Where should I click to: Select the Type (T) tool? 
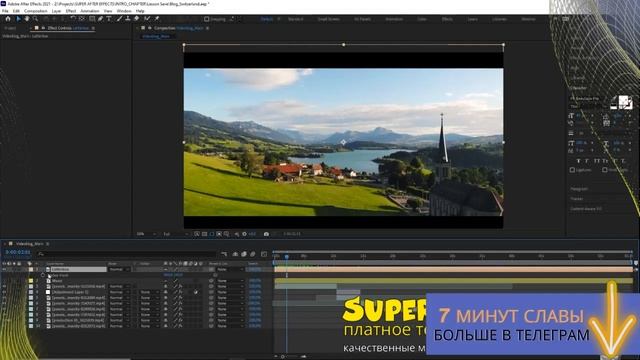point(109,19)
